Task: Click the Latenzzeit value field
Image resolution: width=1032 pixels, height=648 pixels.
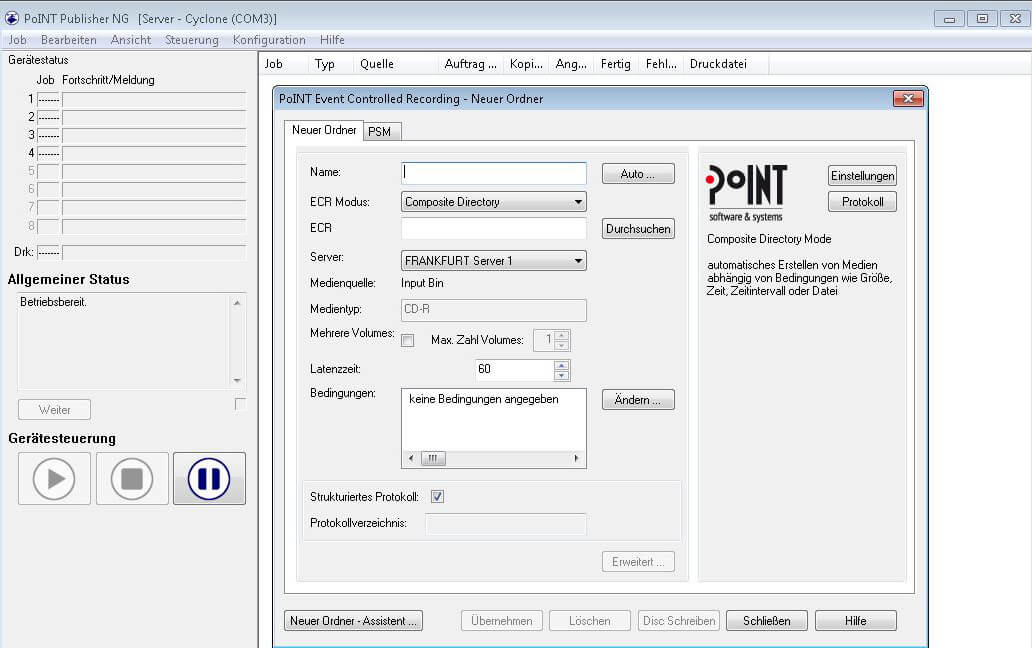Action: point(515,370)
